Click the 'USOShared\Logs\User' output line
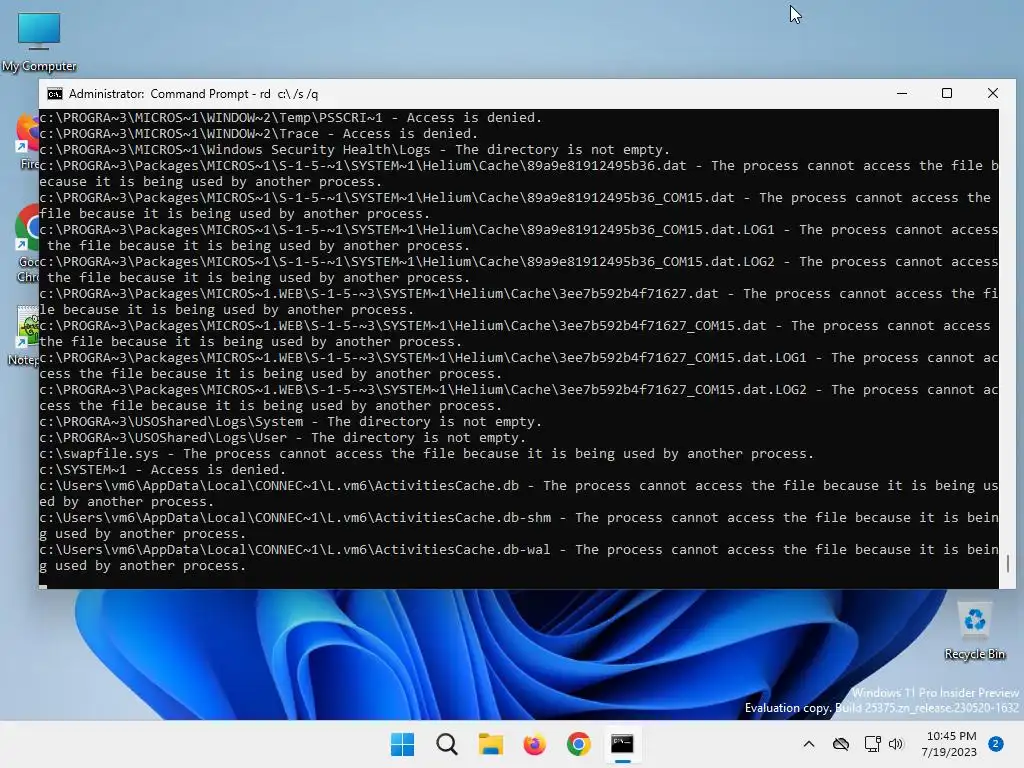1024x768 pixels. coord(283,438)
